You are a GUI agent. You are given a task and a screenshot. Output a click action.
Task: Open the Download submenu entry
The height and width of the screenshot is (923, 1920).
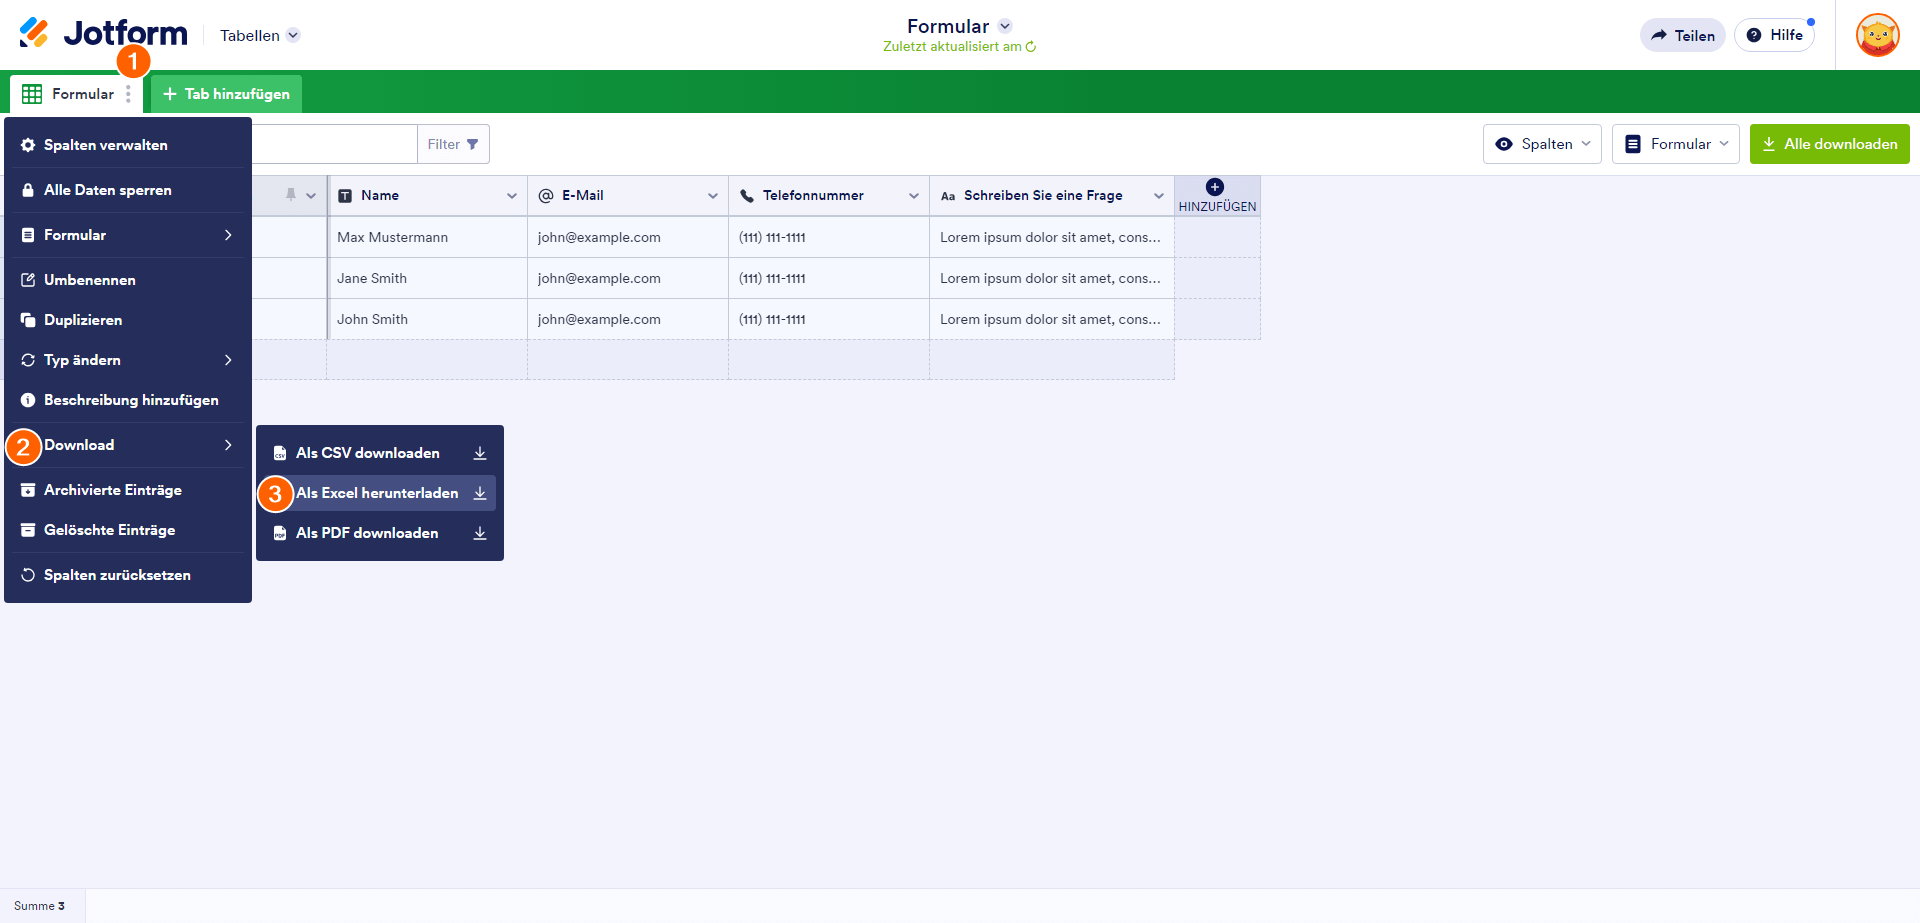128,445
